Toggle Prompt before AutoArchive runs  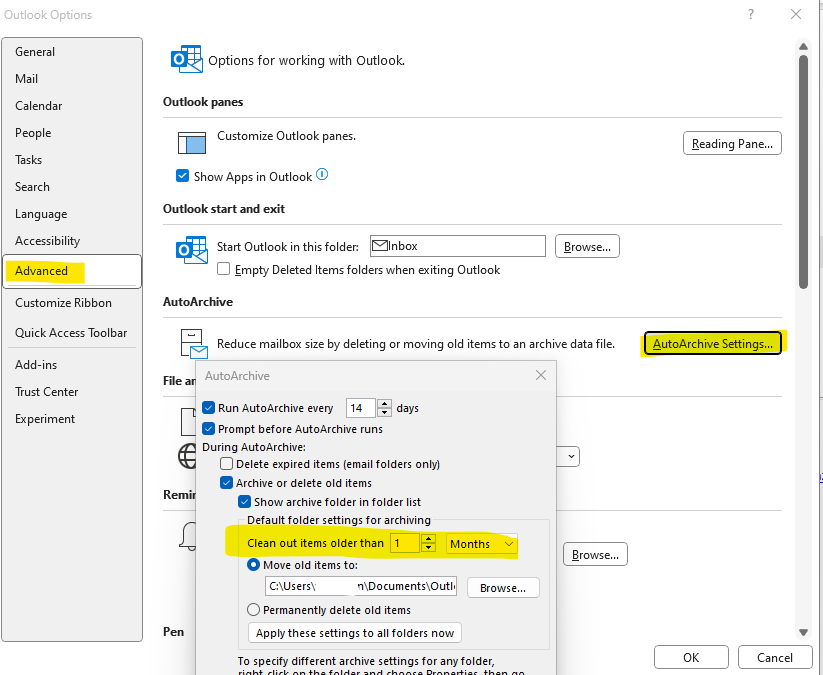point(208,429)
